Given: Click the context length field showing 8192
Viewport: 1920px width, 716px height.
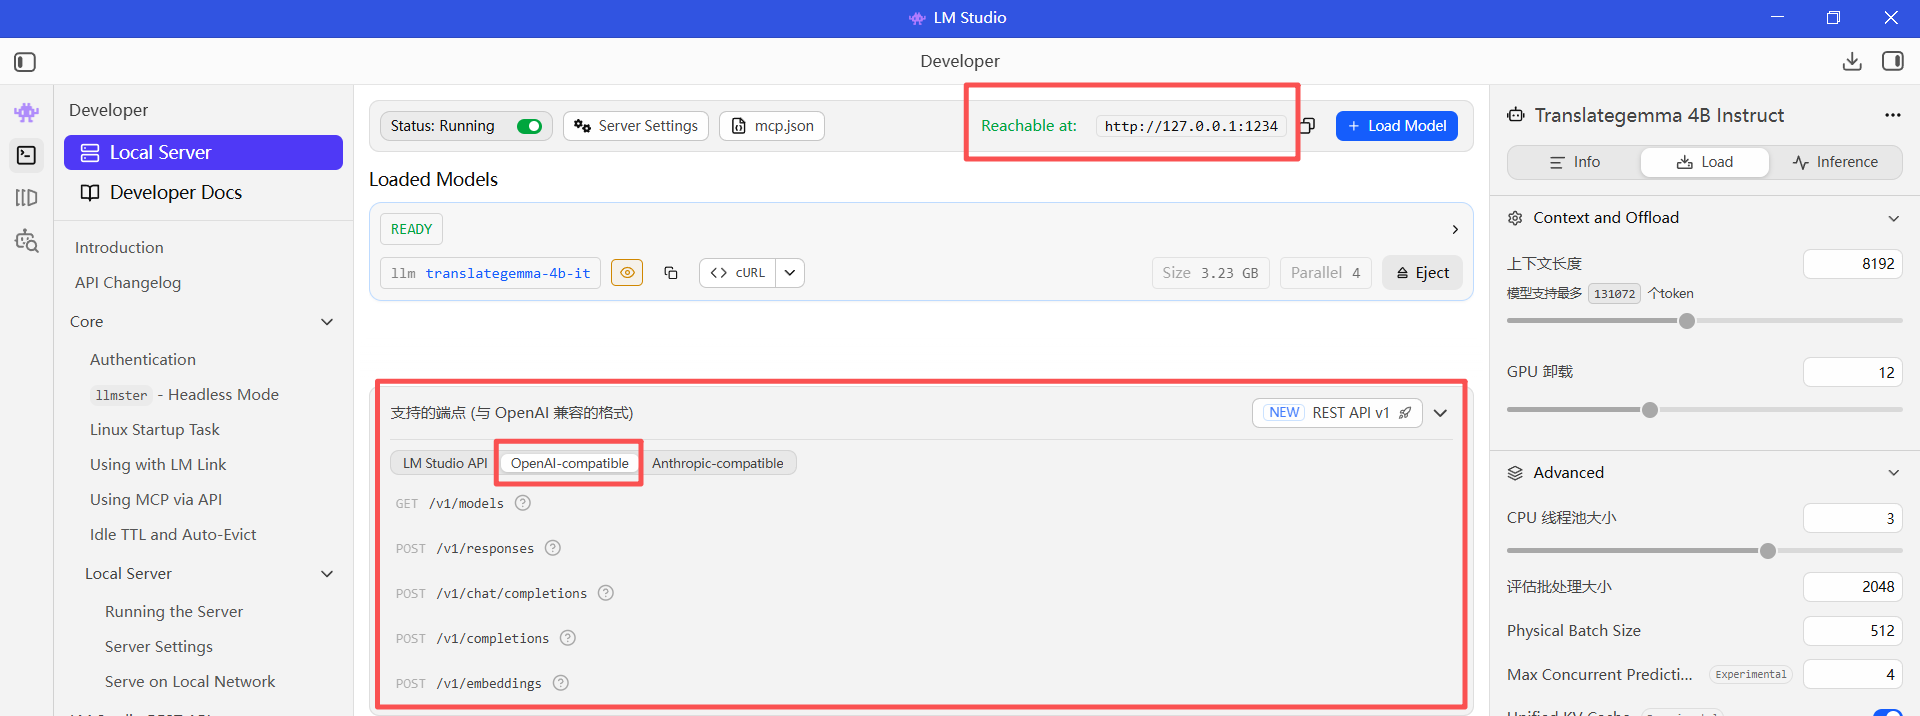Looking at the screenshot, I should pyautogui.click(x=1852, y=264).
